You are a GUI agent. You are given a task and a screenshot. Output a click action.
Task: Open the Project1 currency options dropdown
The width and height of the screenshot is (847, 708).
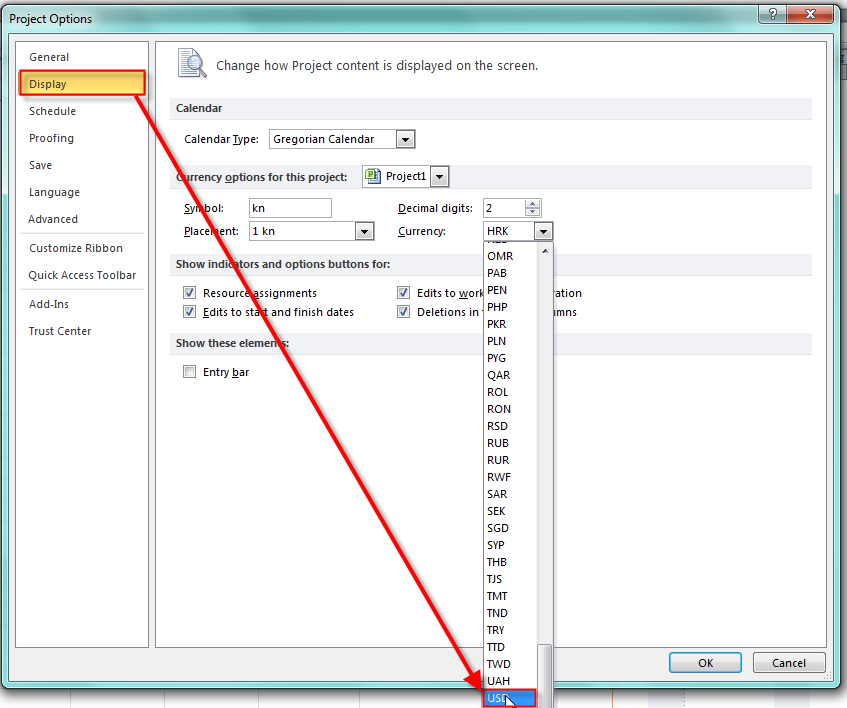[x=439, y=177]
